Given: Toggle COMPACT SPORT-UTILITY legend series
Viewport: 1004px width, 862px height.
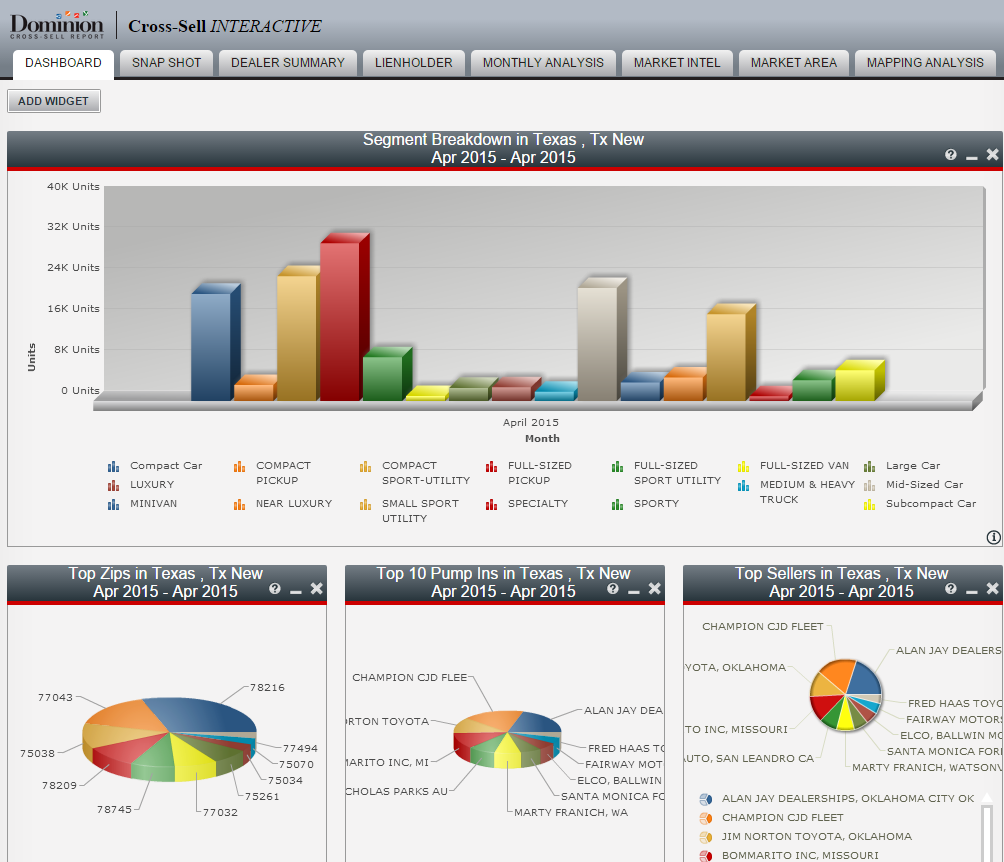Looking at the screenshot, I should point(415,473).
